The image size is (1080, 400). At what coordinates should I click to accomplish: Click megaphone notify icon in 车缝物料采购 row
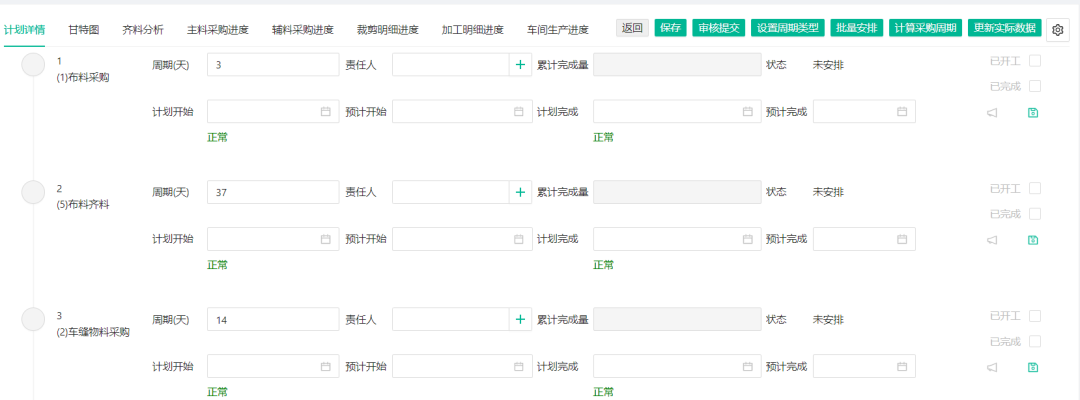point(993,368)
